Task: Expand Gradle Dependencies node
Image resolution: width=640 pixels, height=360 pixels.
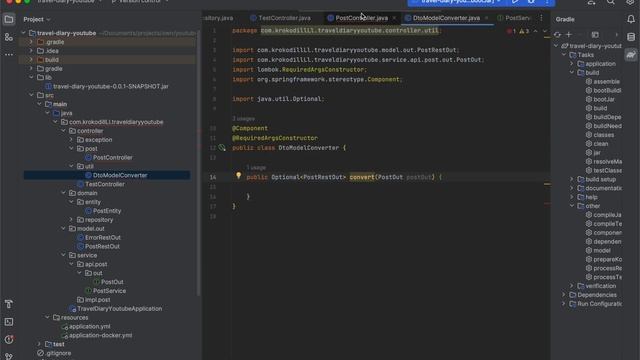Action: pyautogui.click(x=564, y=295)
